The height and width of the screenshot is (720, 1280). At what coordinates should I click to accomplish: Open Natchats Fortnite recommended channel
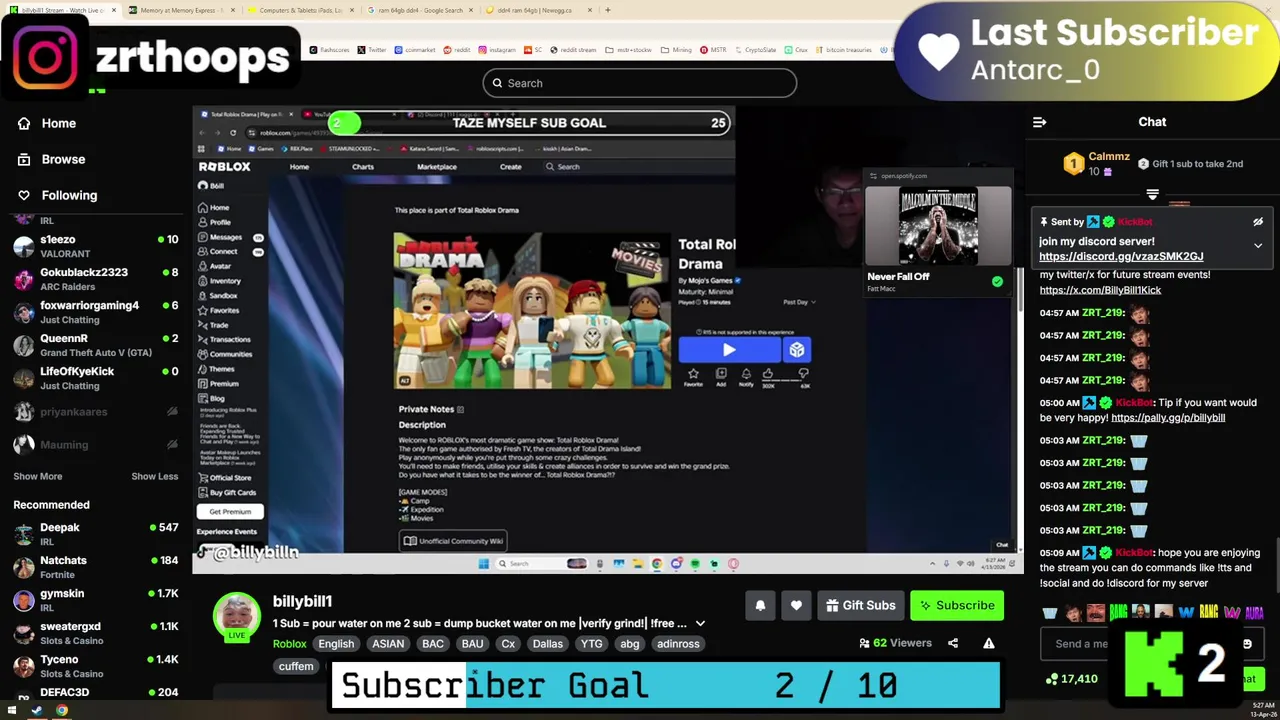click(96, 567)
